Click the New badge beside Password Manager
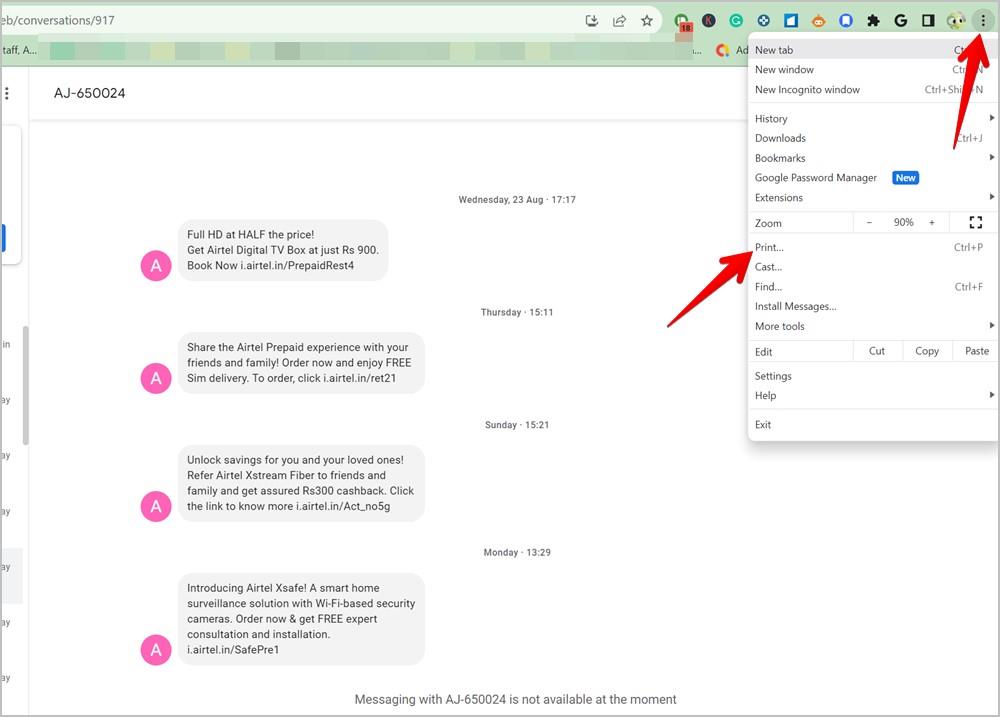This screenshot has height=717, width=1000. (905, 178)
